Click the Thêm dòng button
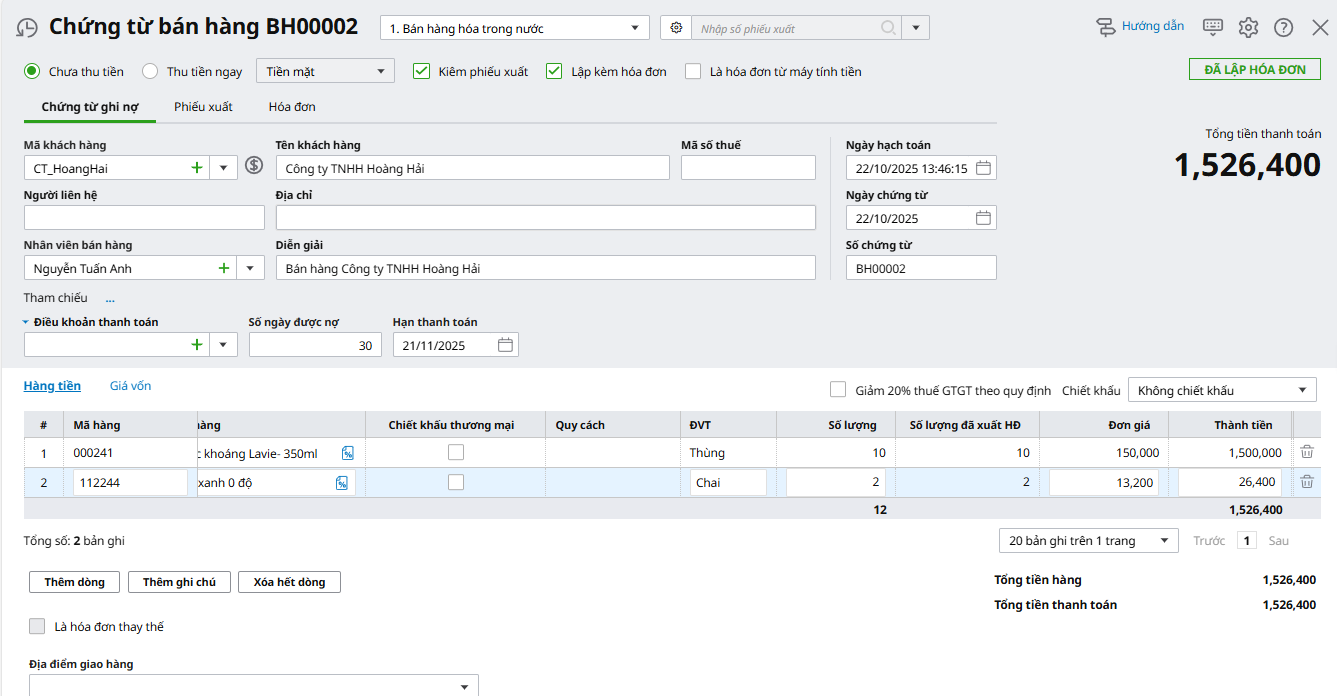This screenshot has height=696, width=1337. click(74, 582)
